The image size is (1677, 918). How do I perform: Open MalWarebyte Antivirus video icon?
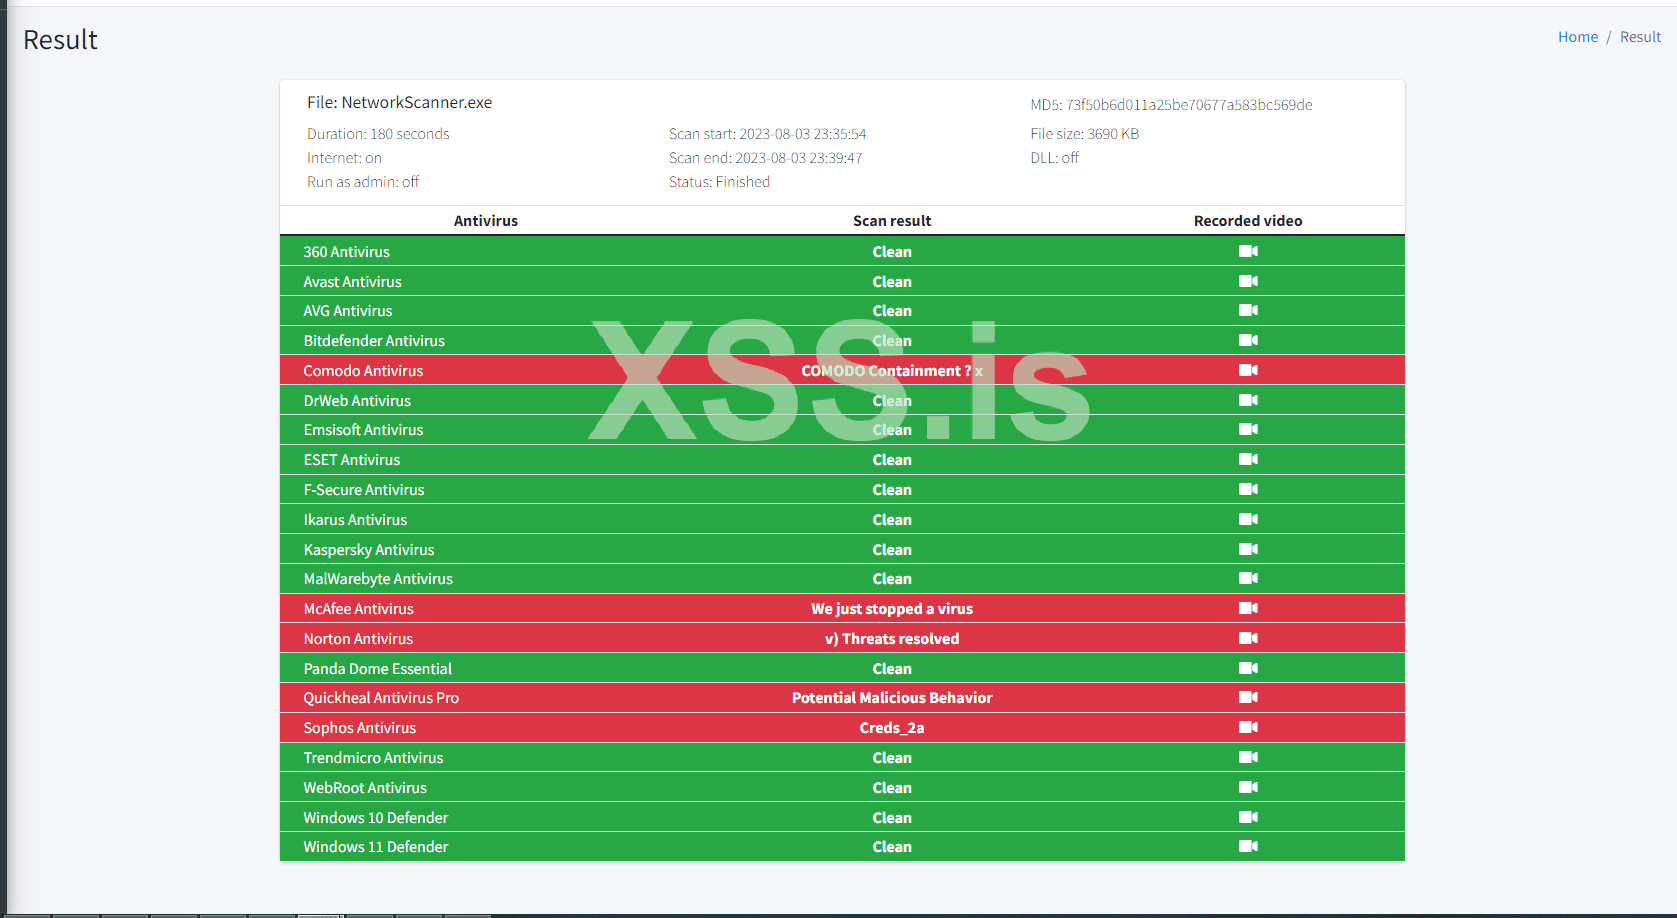pos(1248,578)
